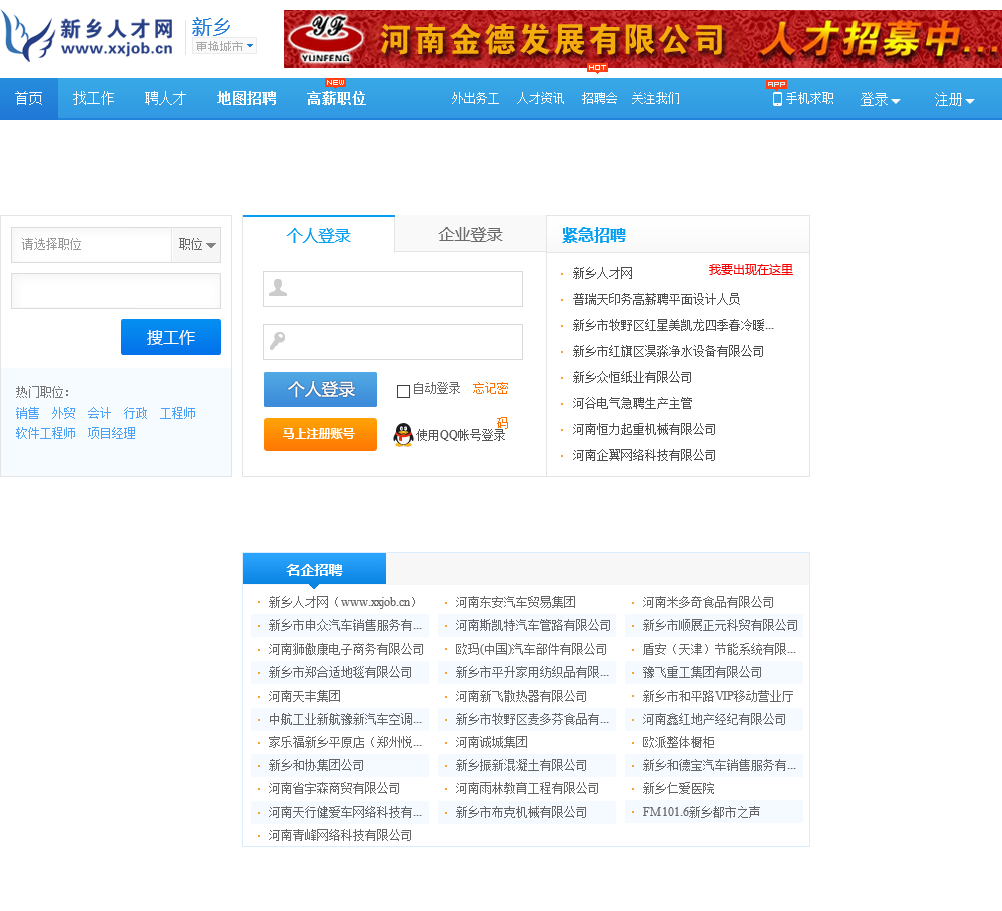1002x911 pixels.
Task: Open 普瑞天印务高薪聘平面设计人员 listing
Action: coord(656,299)
